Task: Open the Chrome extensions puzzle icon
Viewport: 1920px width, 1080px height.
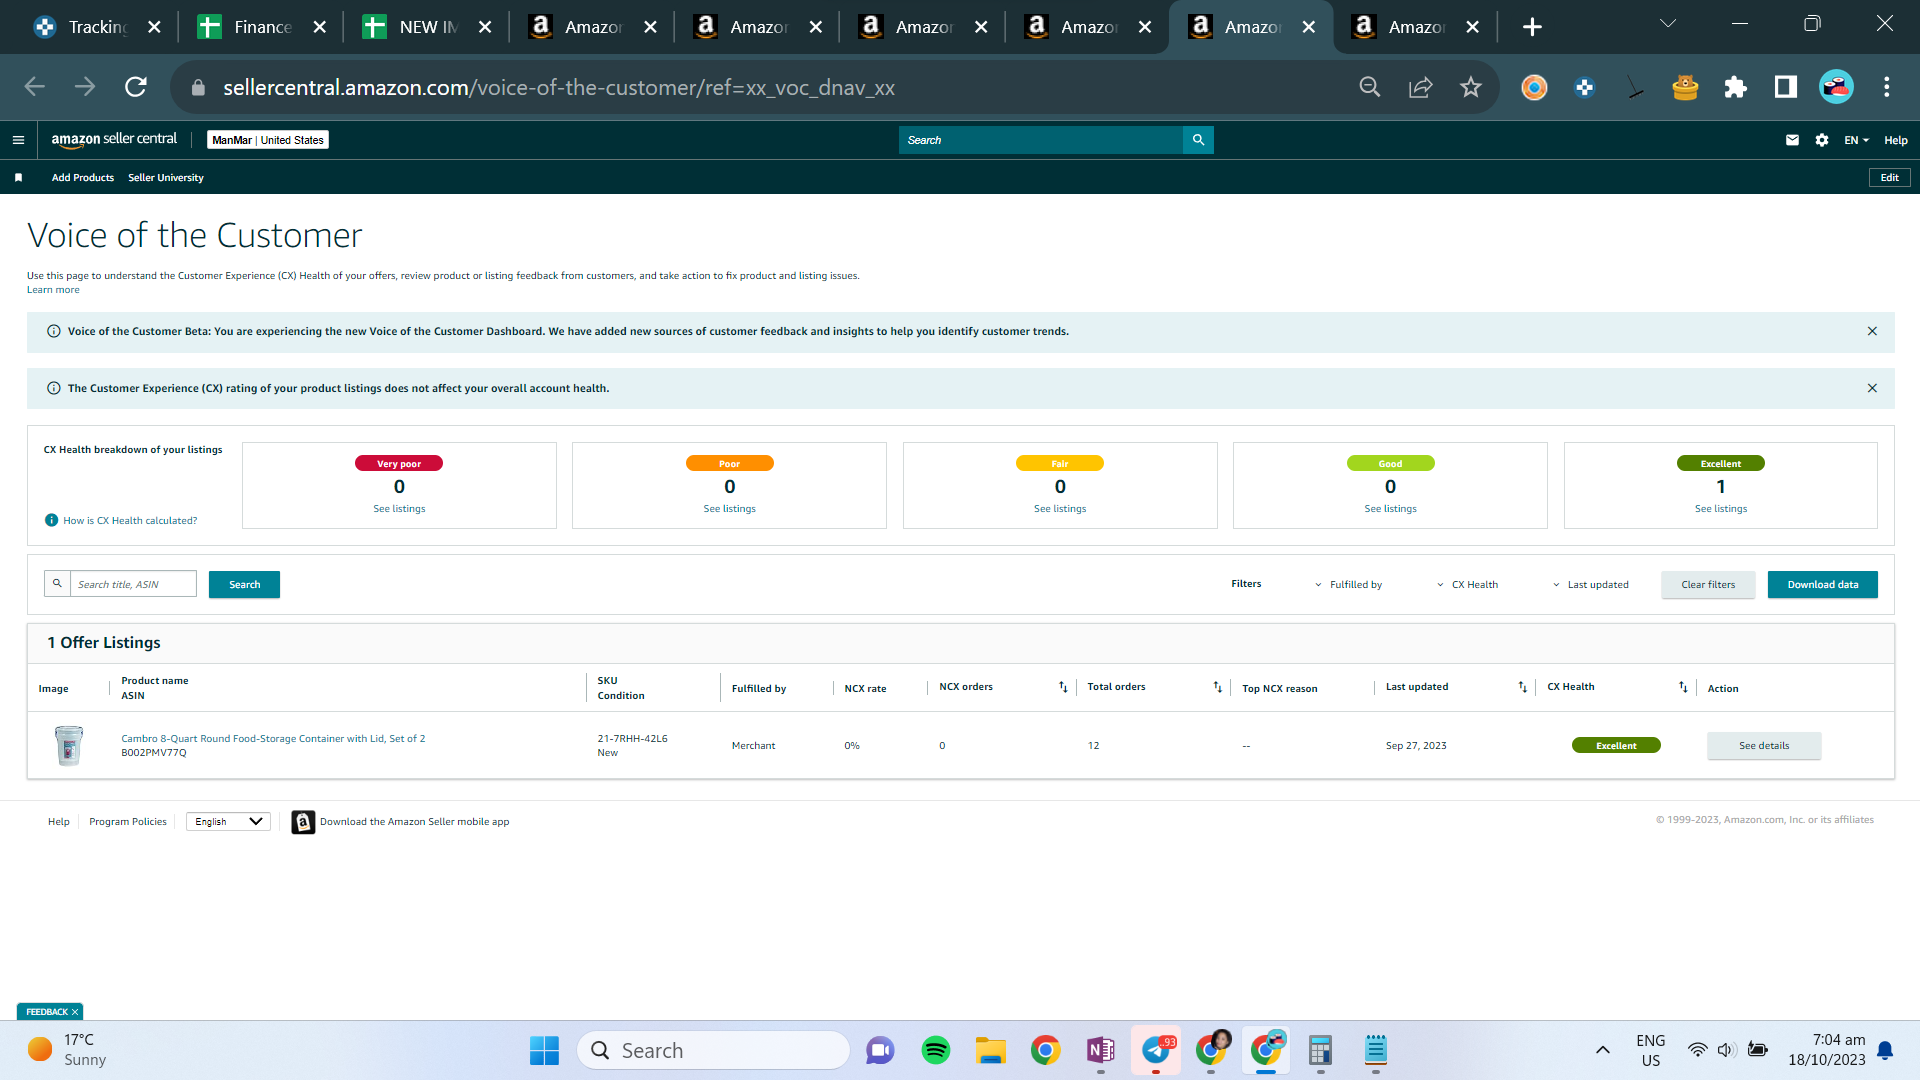Action: click(1735, 87)
